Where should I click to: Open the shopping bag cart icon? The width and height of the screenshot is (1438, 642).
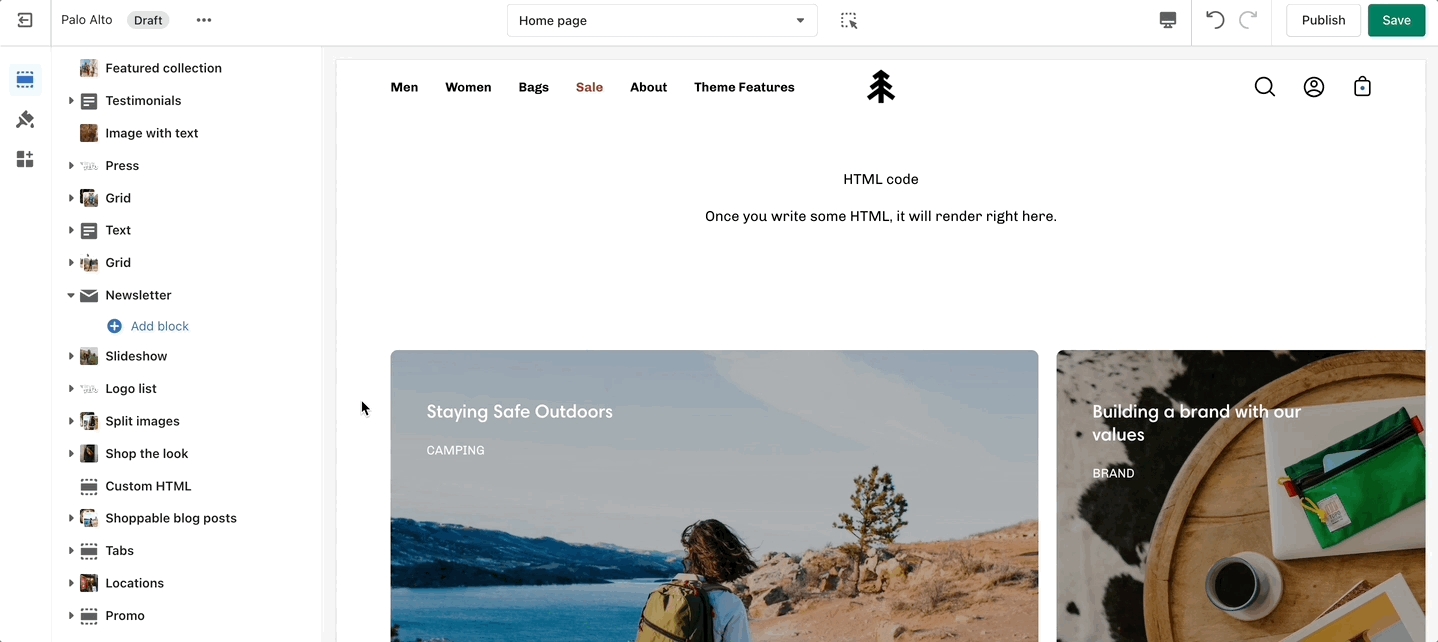pyautogui.click(x=1362, y=87)
